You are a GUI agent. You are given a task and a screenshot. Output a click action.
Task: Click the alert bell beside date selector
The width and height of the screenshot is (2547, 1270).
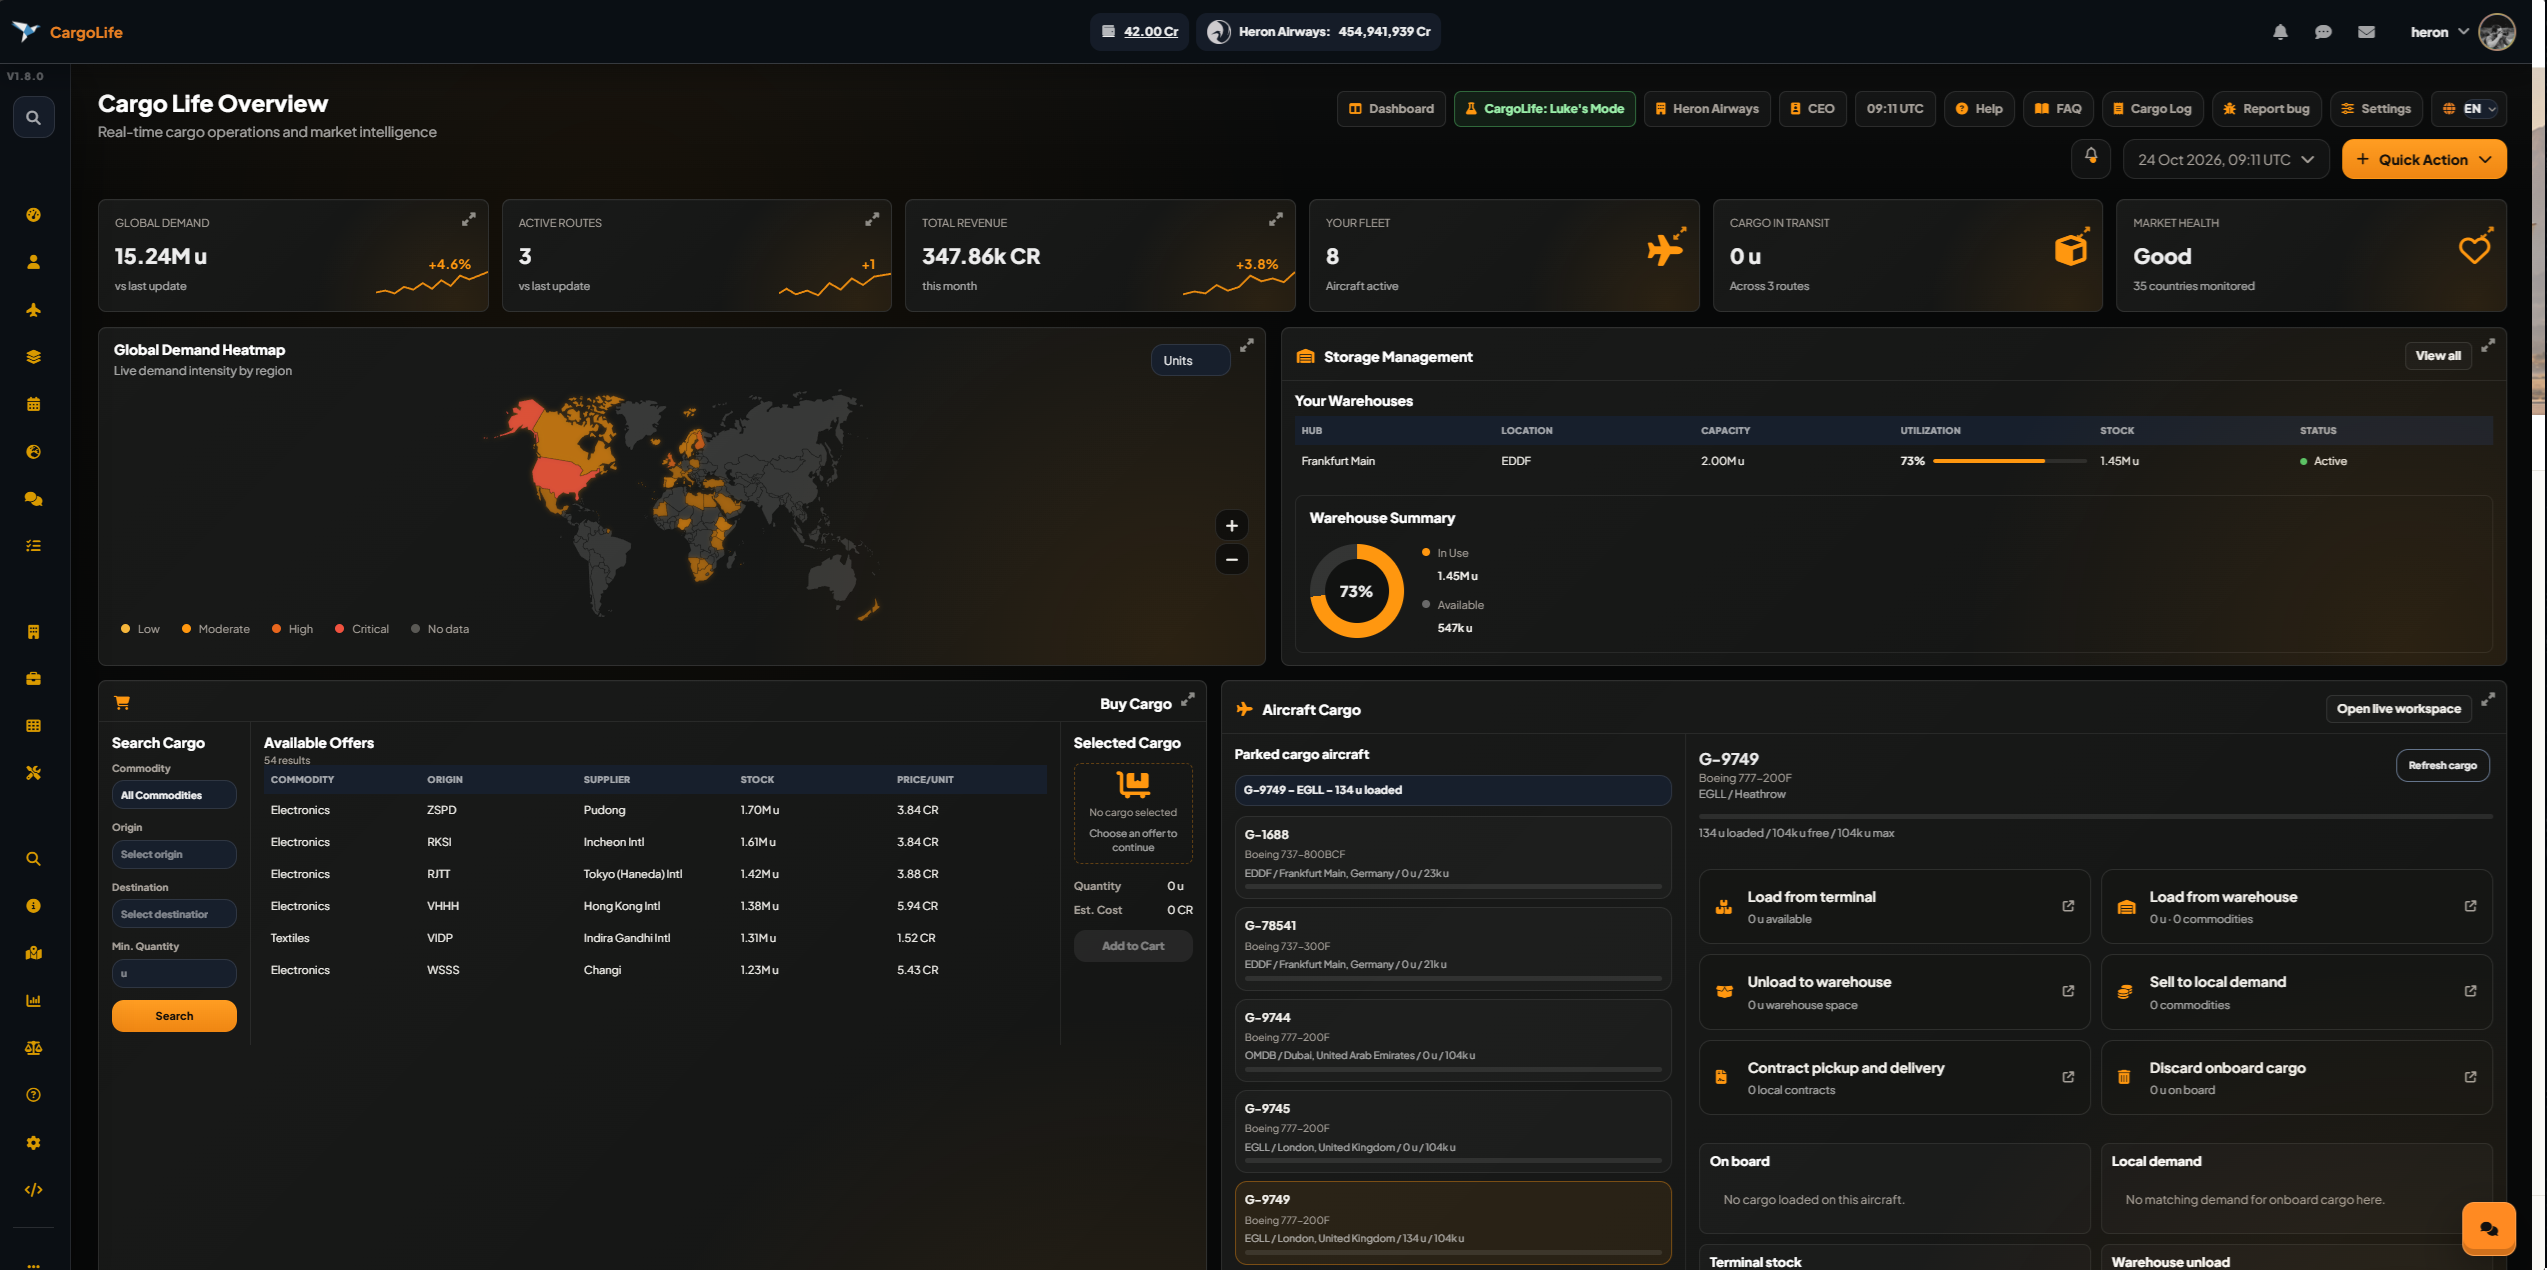tap(2091, 158)
